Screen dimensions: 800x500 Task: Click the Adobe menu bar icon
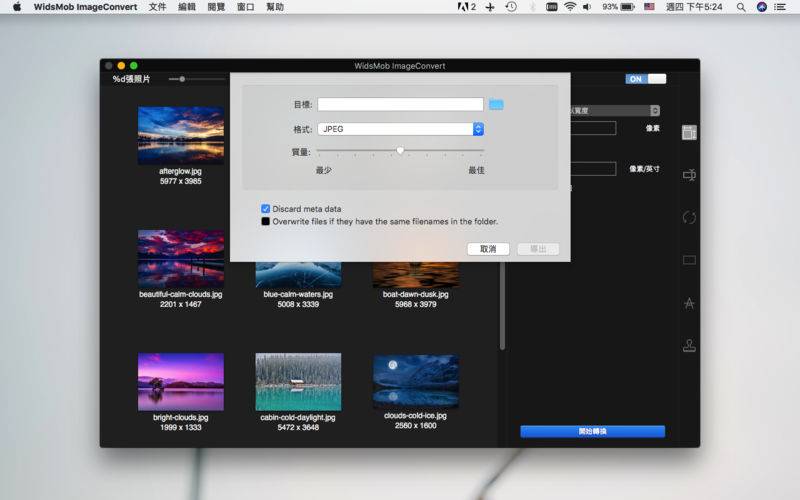click(466, 7)
